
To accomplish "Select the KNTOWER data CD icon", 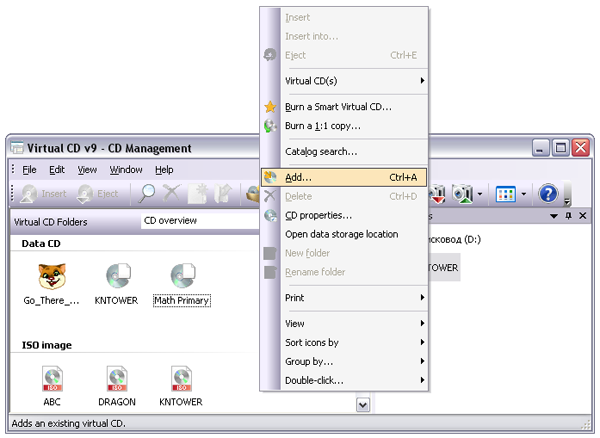I will pyautogui.click(x=116, y=284).
